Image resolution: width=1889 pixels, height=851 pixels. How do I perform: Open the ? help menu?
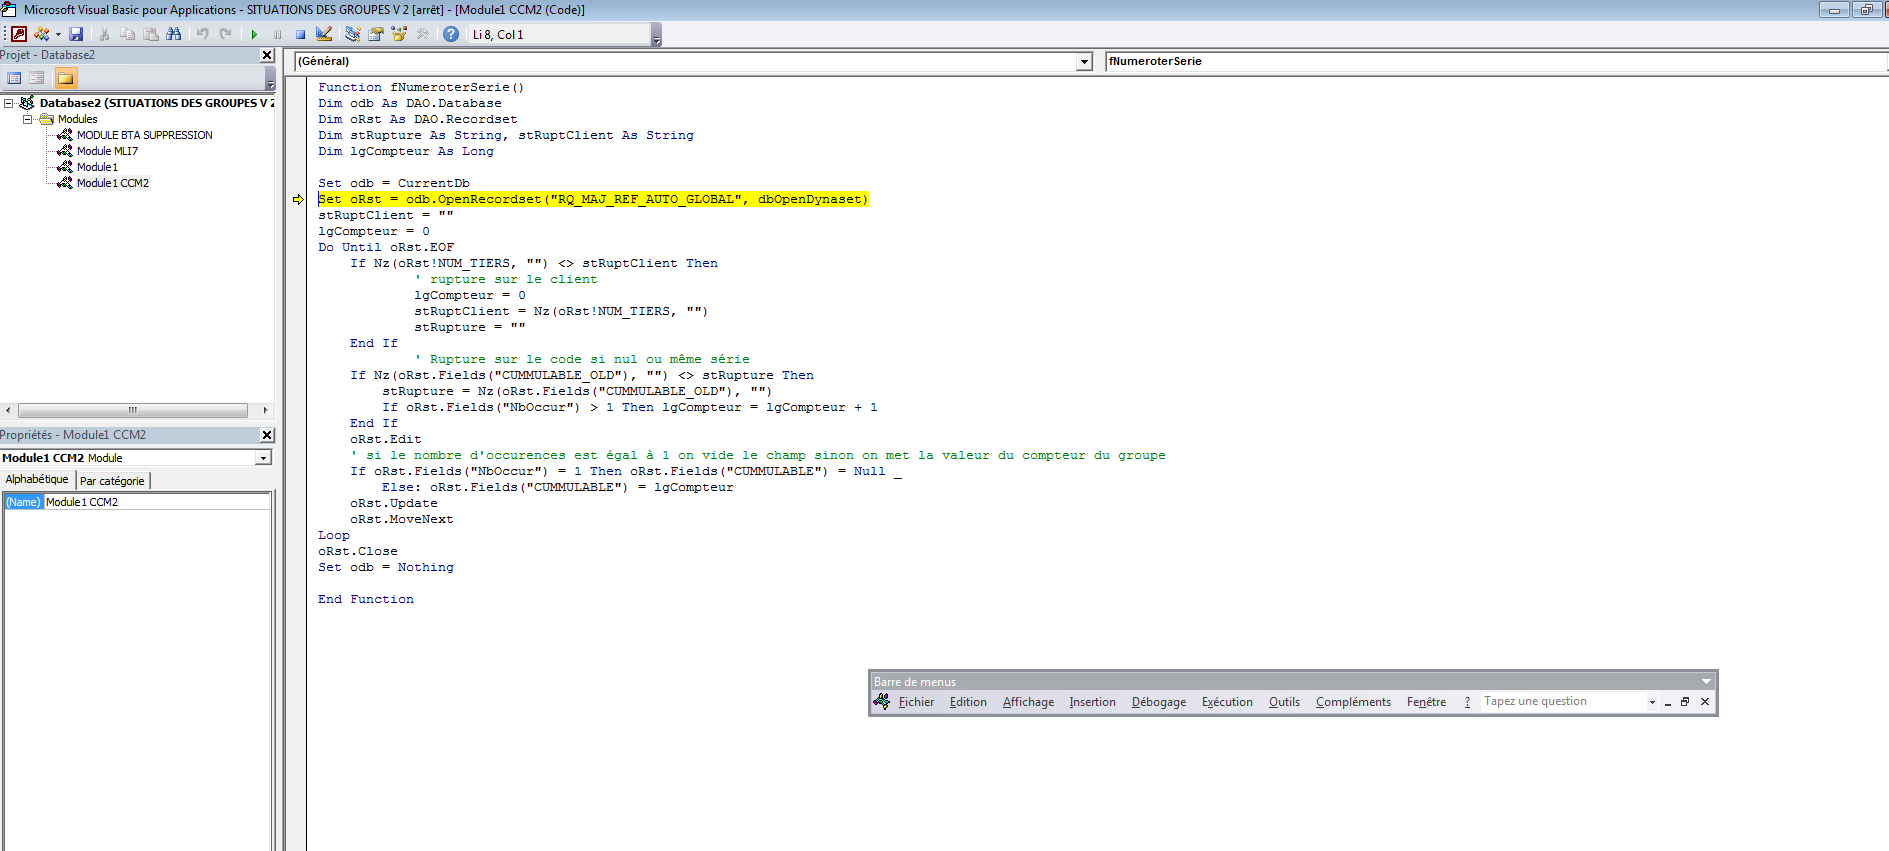pos(1467,702)
